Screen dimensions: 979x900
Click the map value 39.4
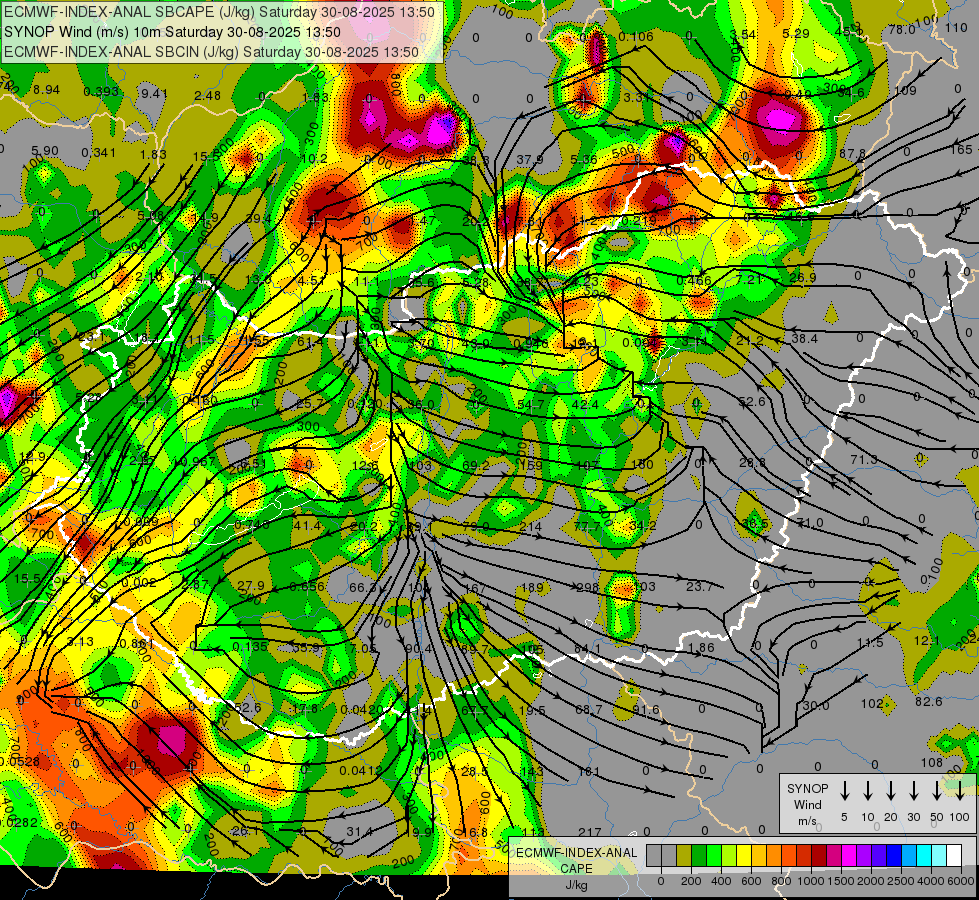click(258, 219)
